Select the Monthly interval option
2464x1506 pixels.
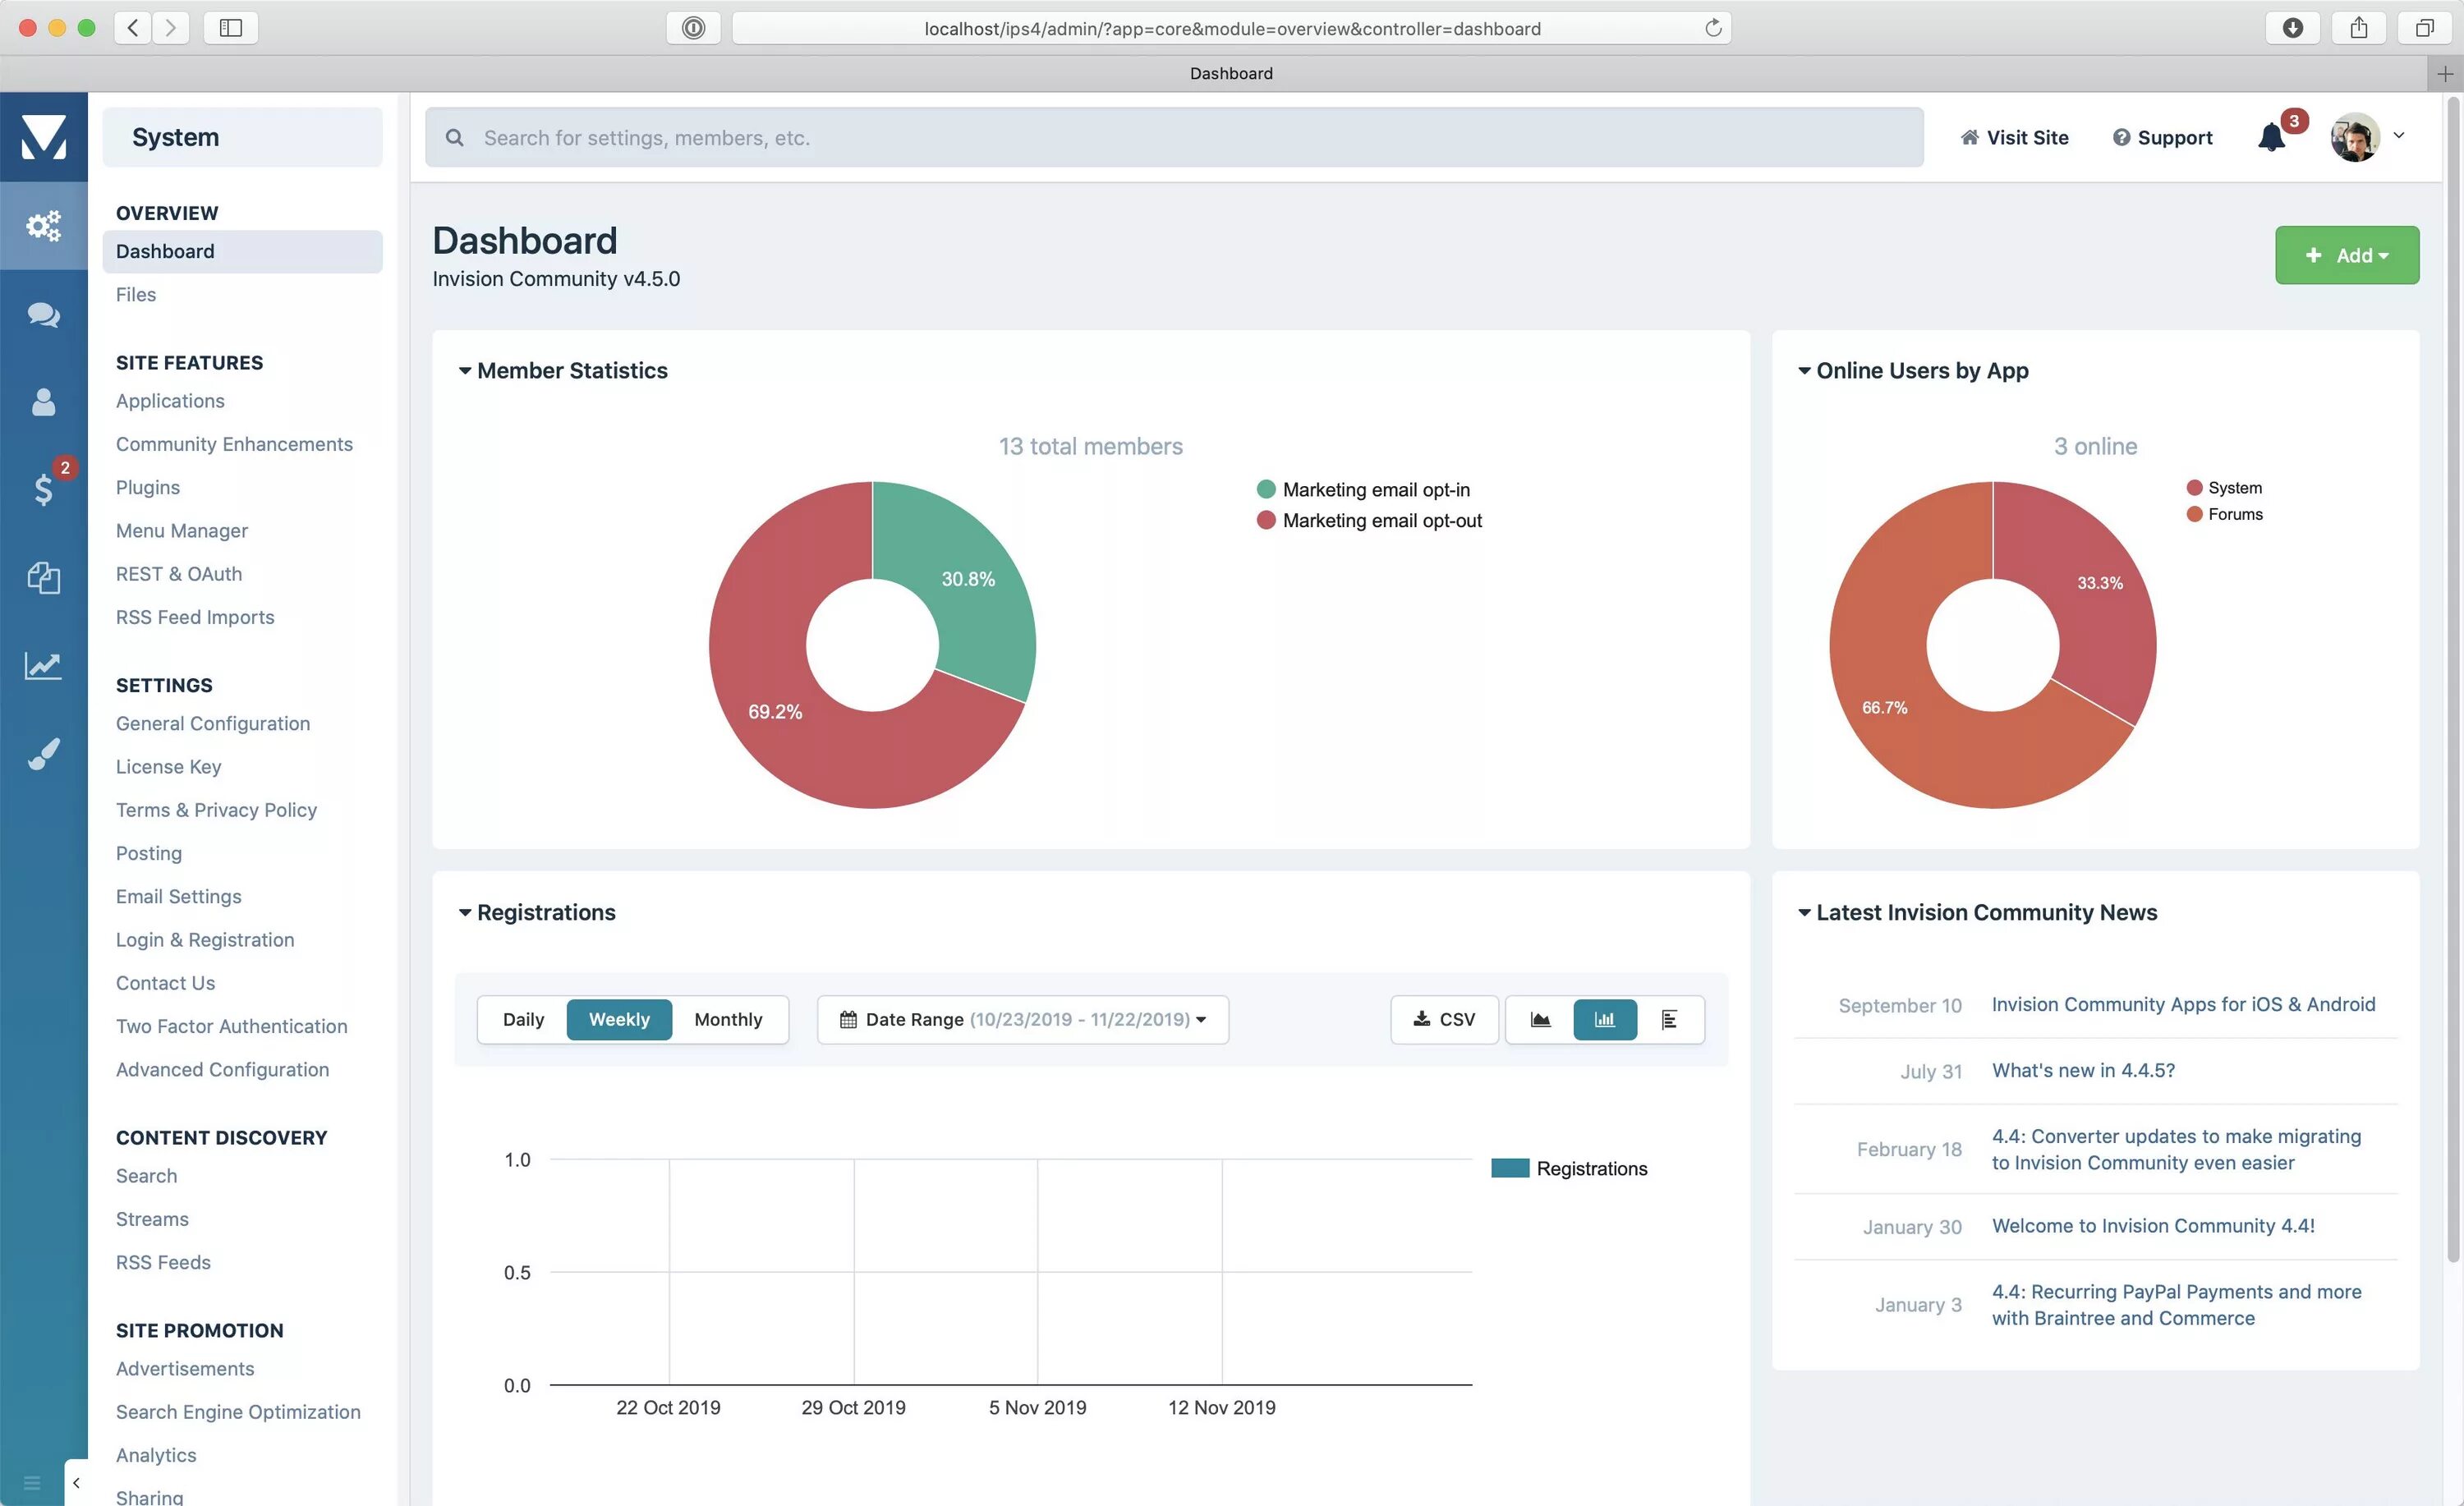(x=728, y=1019)
